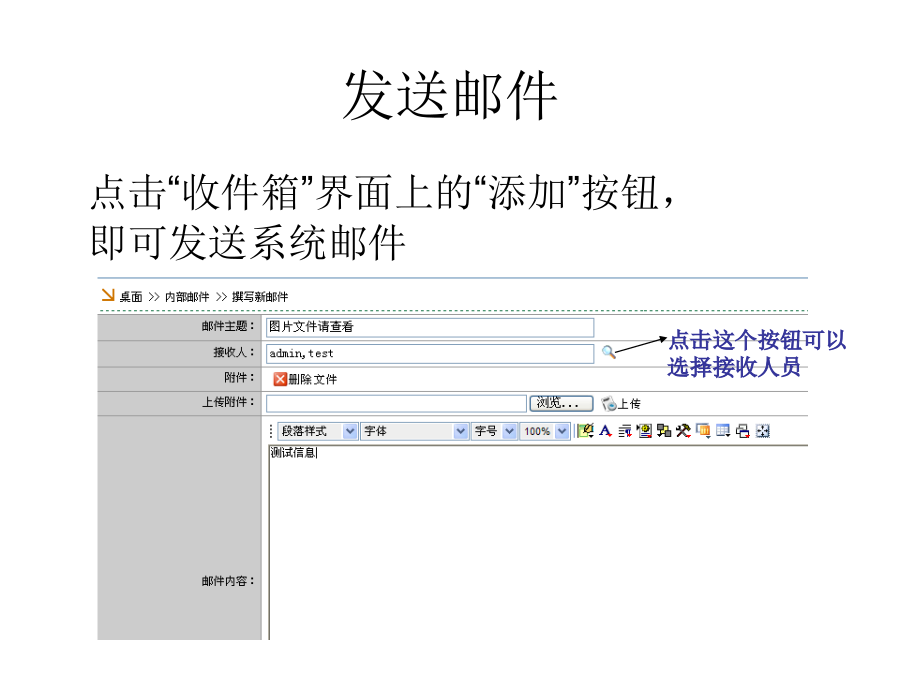Click the 撰写新邮件 breadcrumb item
The image size is (900, 675).
(260, 297)
